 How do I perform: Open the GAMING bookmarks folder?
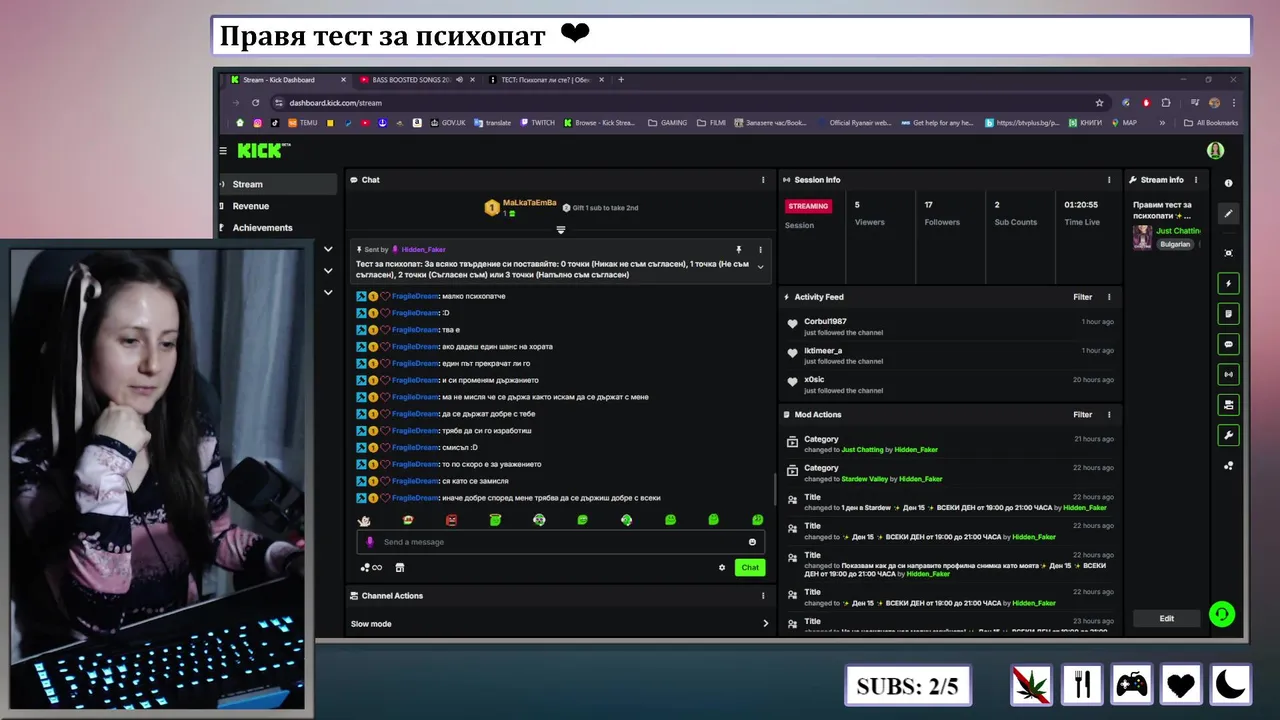[x=667, y=123]
